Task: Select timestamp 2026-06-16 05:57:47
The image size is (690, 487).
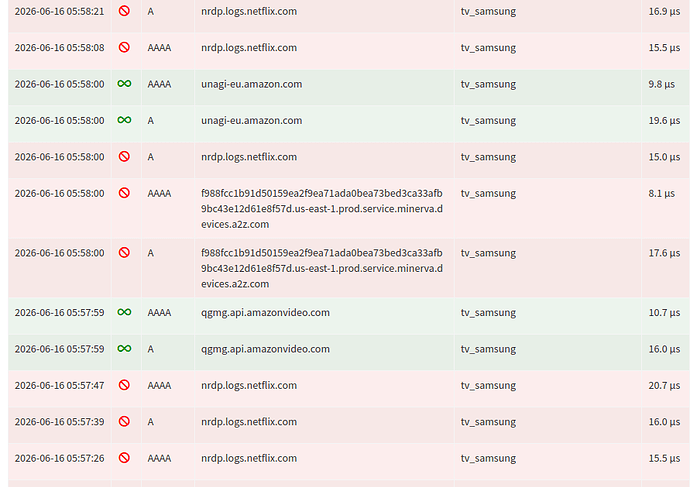Action: [59, 385]
